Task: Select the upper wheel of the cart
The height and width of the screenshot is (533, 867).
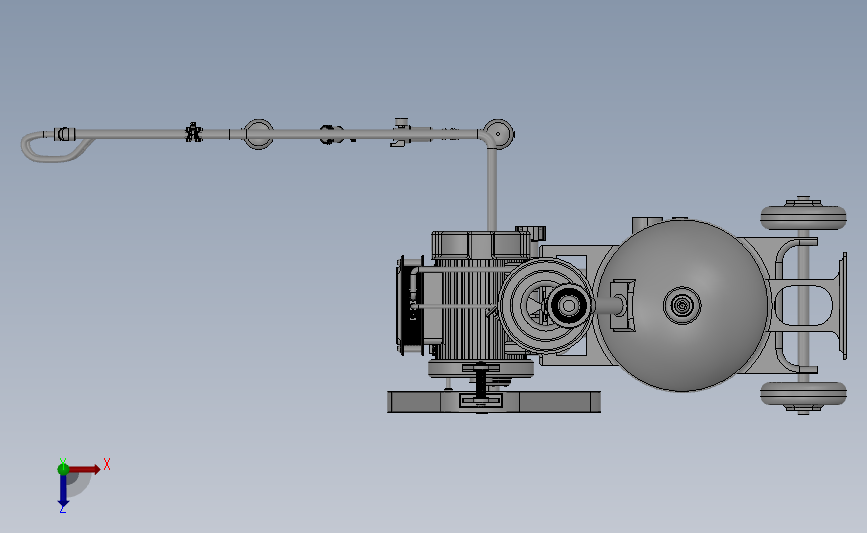Action: (803, 217)
